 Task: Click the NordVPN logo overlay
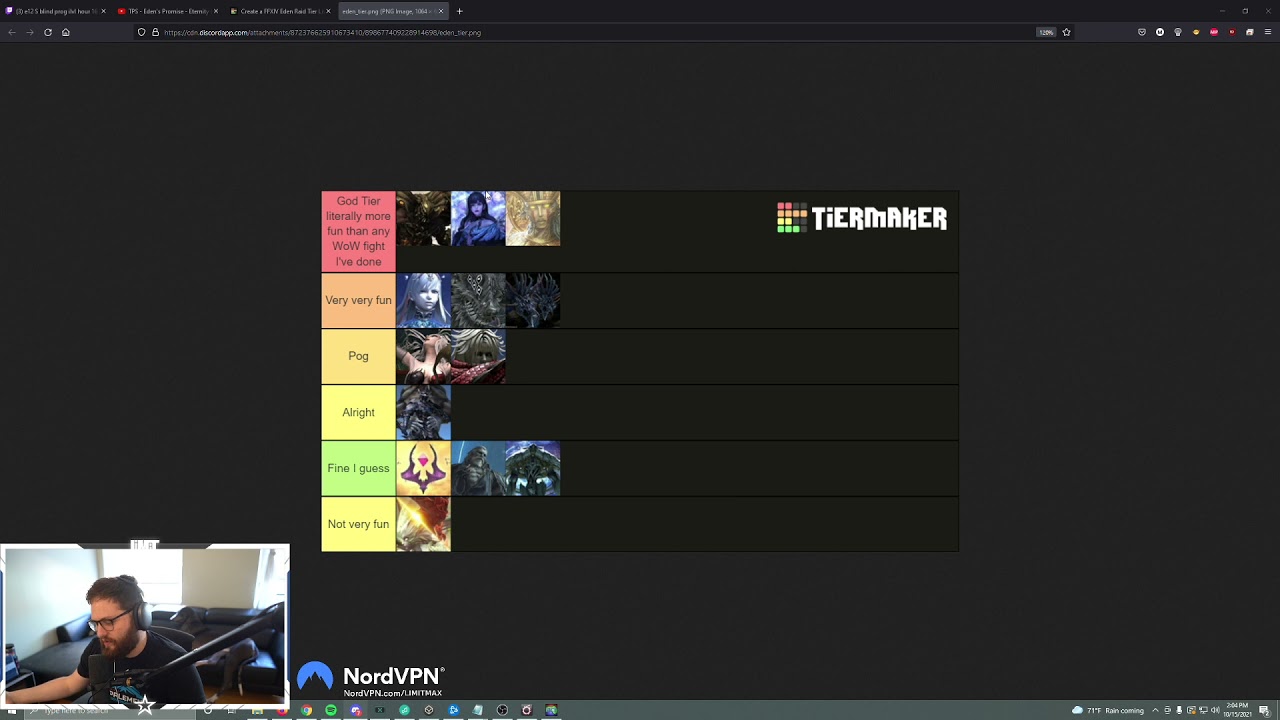pyautogui.click(x=371, y=680)
